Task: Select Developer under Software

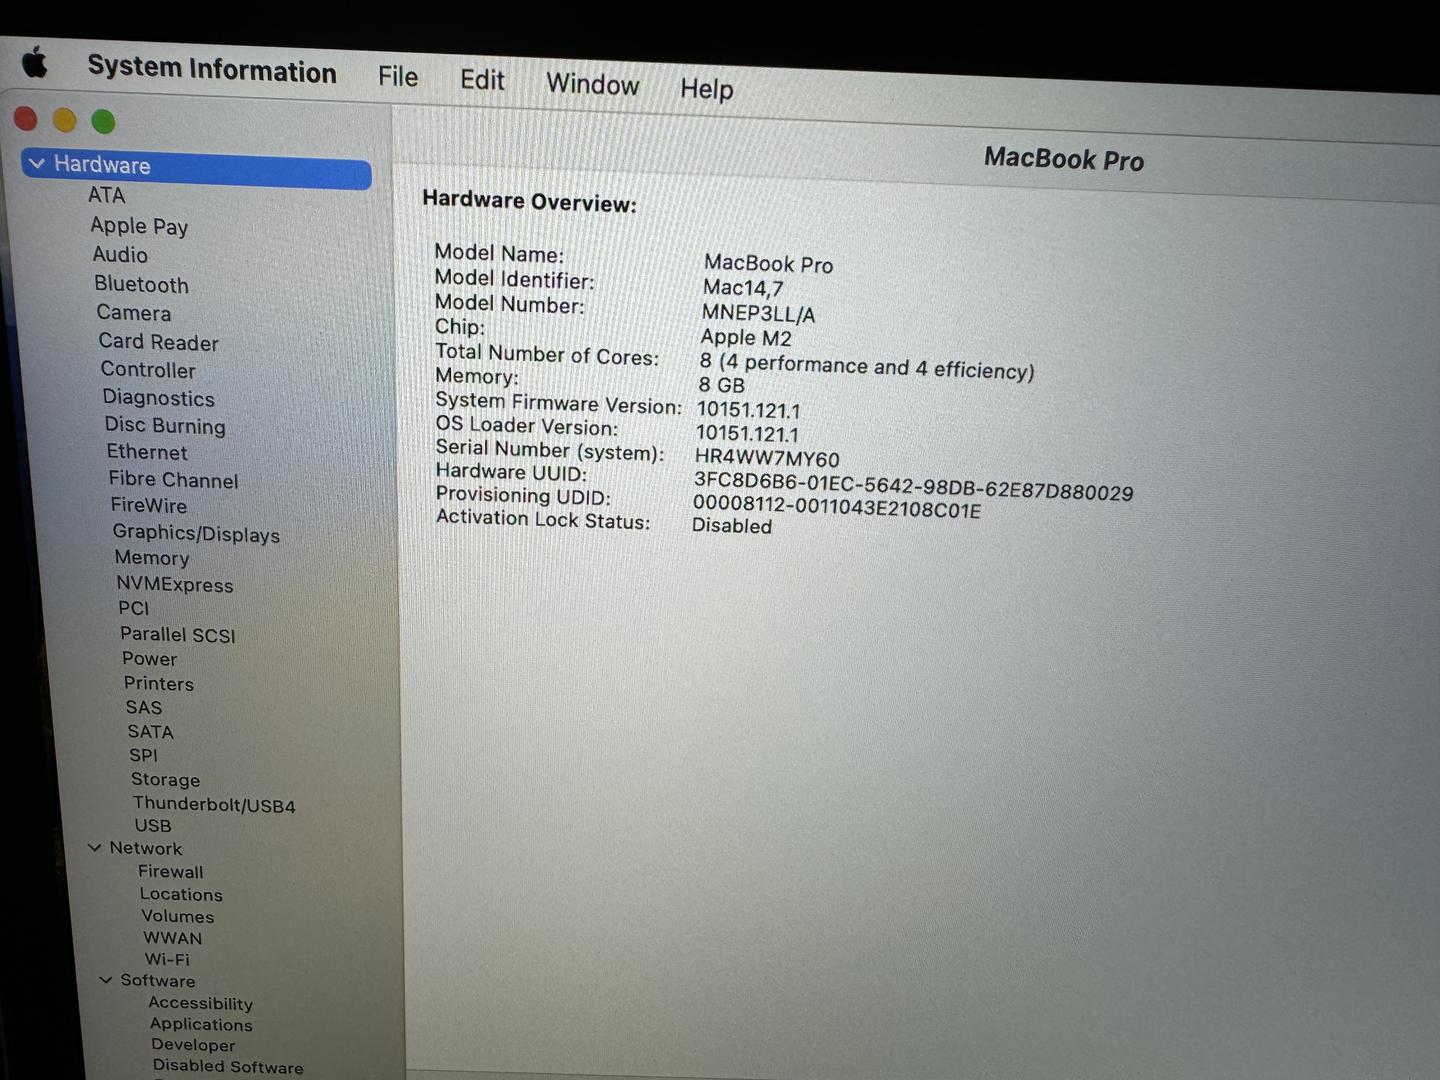Action: [192, 1045]
